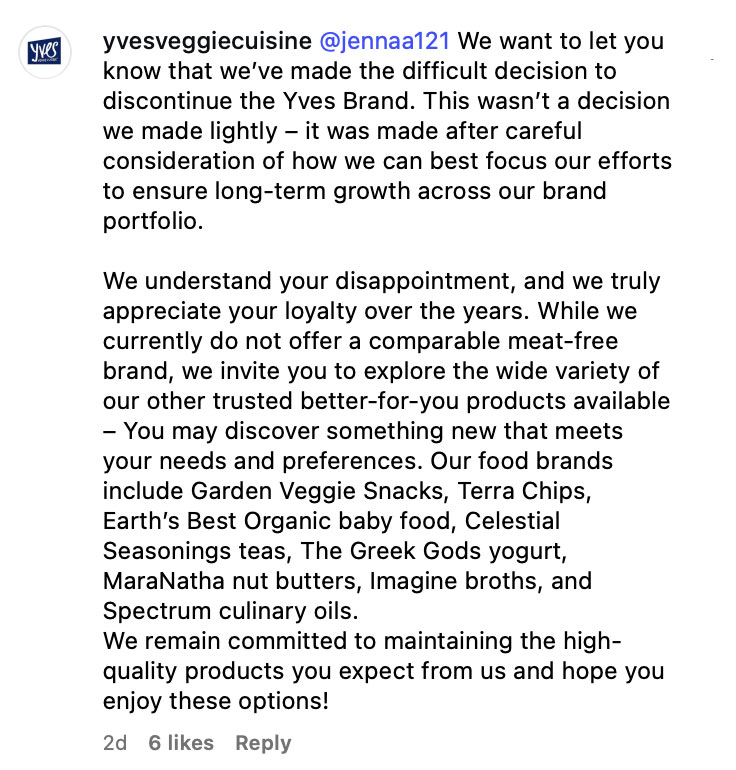Click 'enjoy these options!' closing text
Image resolution: width=736 pixels, height=770 pixels.
pyautogui.click(x=216, y=701)
